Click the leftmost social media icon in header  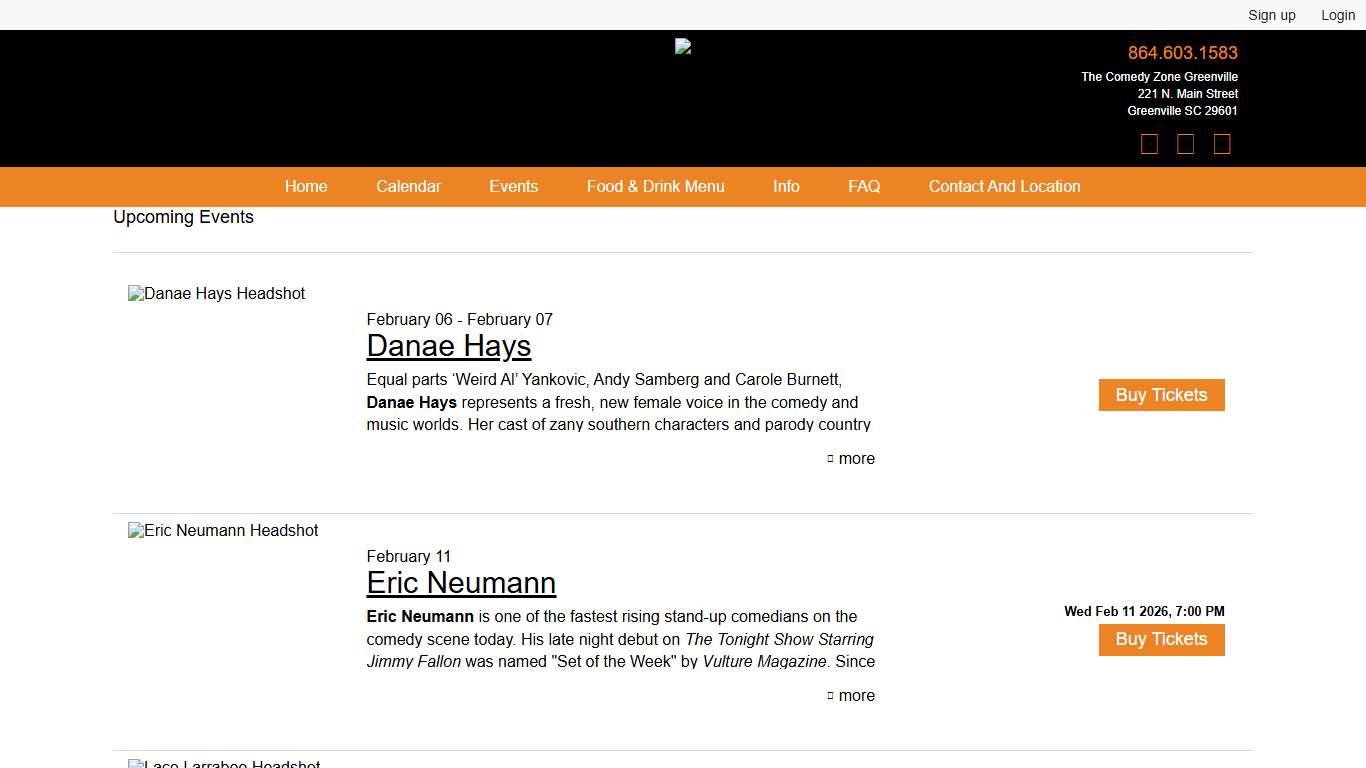[x=1149, y=145]
